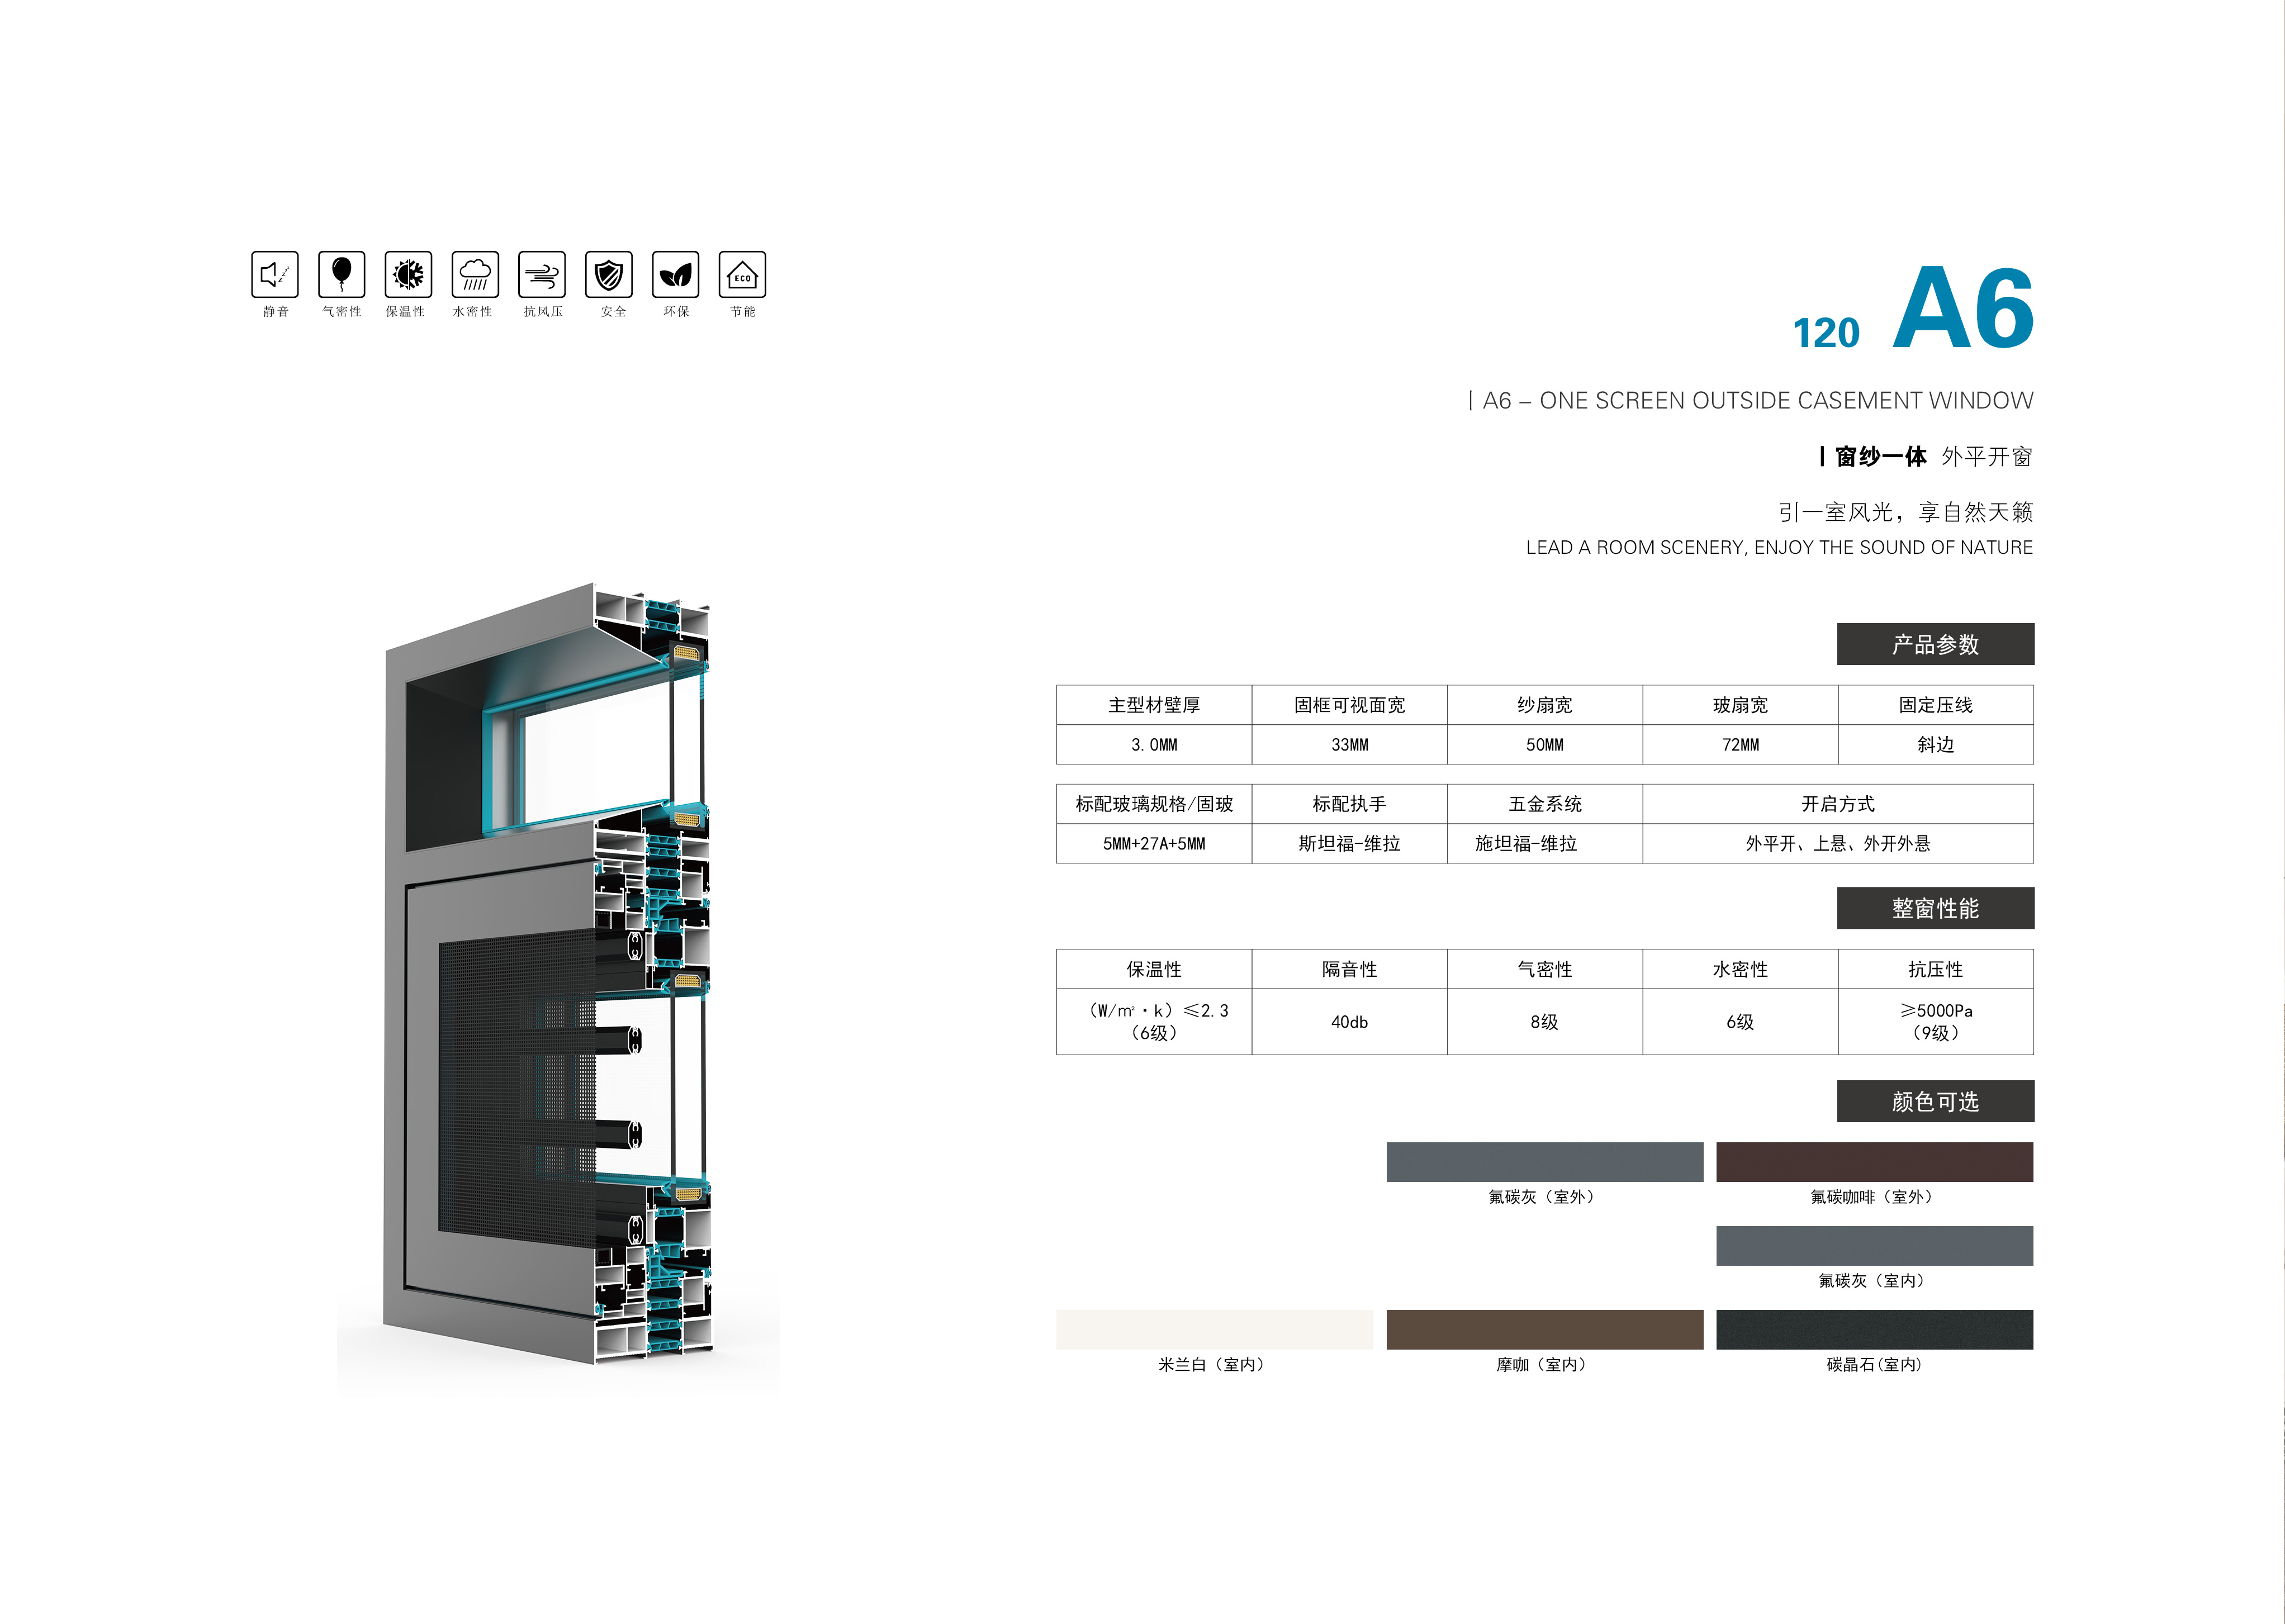
Task: Select the shield 安全 icon
Action: 609,274
